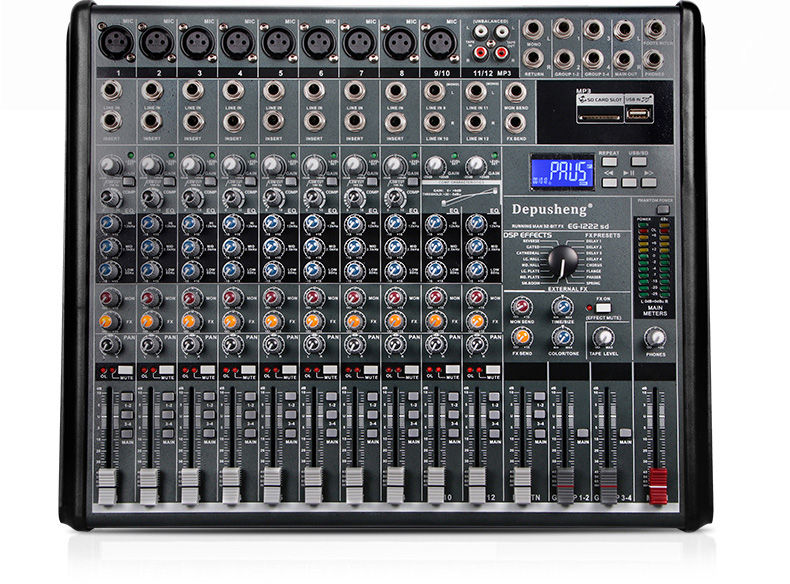Image resolution: width=790 pixels, height=584 pixels.
Task: Tap the fast-forward button of the MP3 player
Action: click(649, 182)
